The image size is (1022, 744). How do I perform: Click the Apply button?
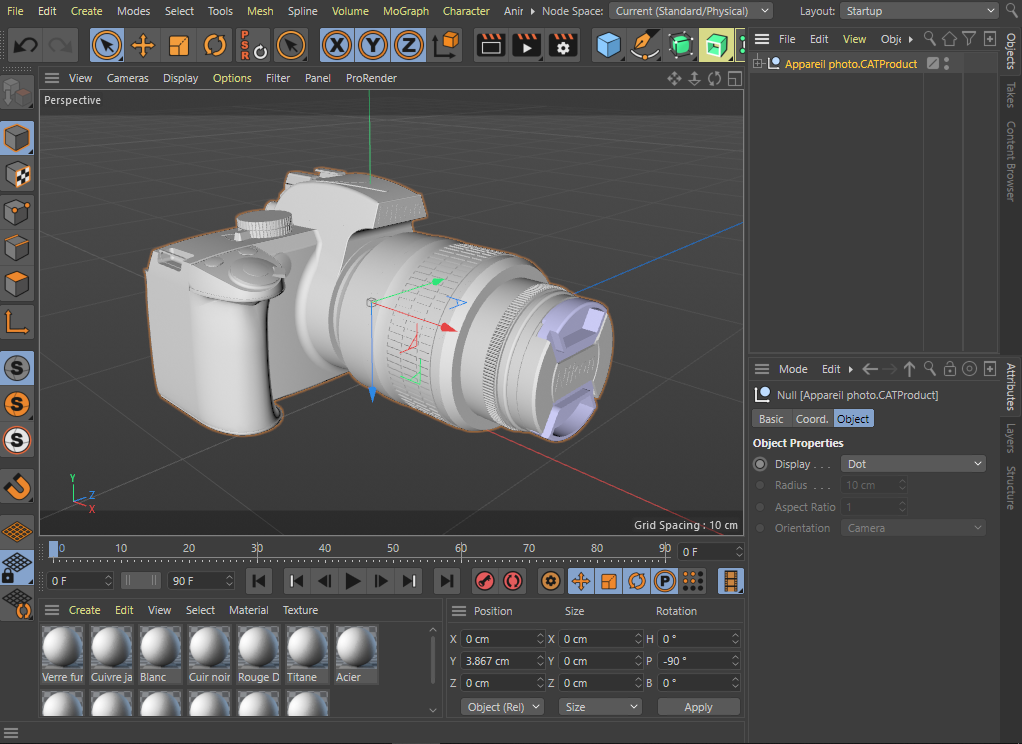click(x=698, y=706)
